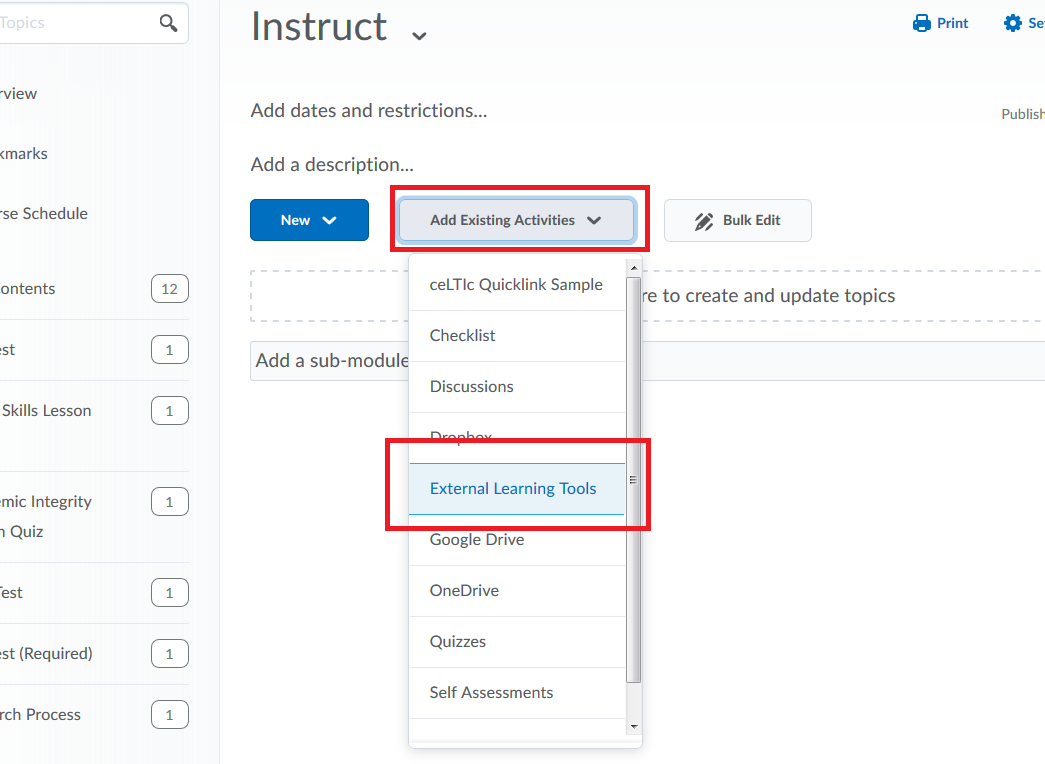
Task: Click the Add dates and restrictions link
Action: click(x=368, y=110)
